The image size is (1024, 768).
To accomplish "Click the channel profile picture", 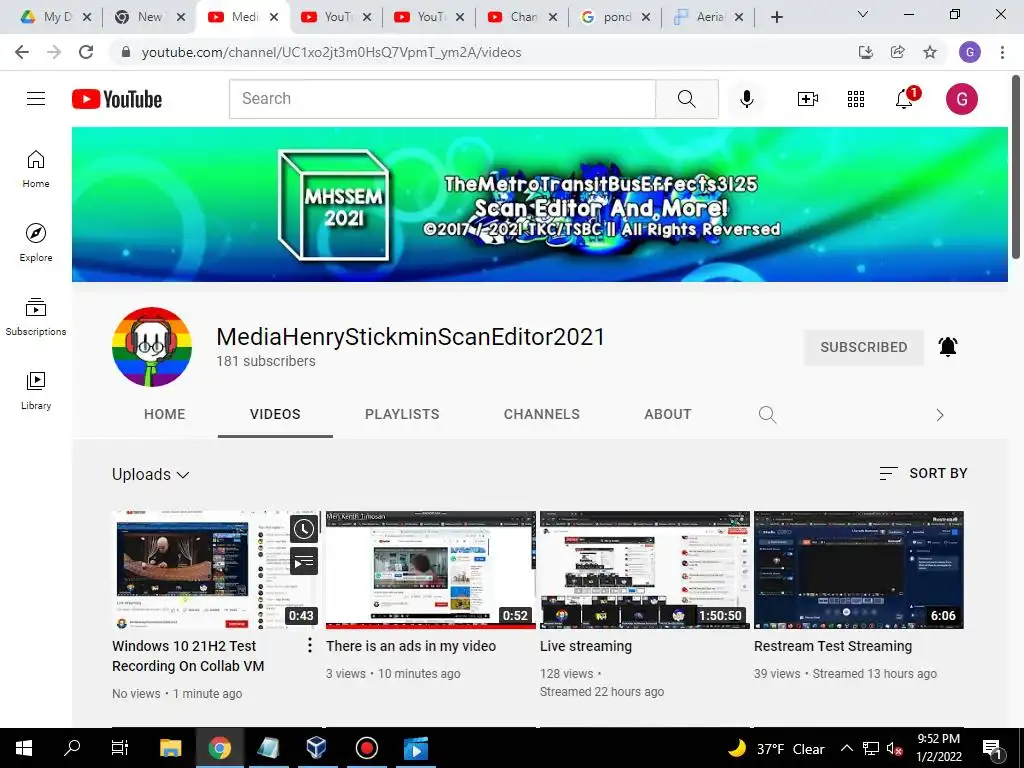I will tap(152, 347).
